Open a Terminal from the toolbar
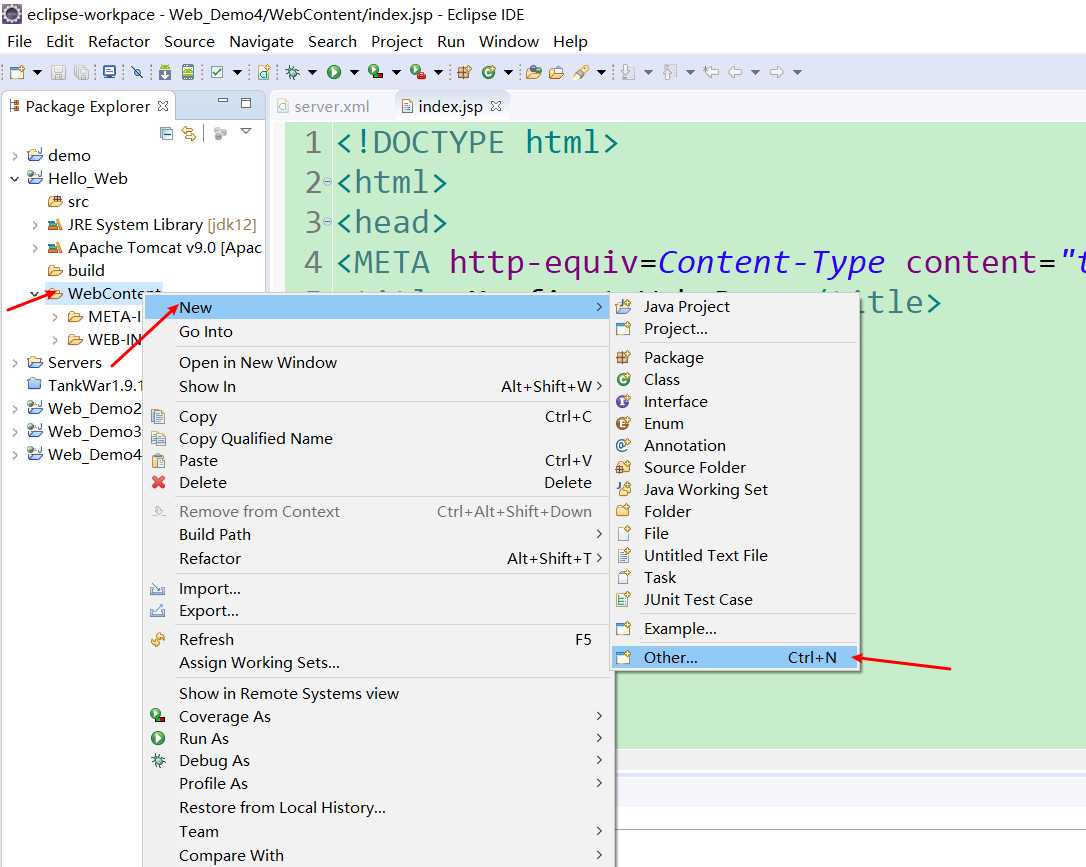The height and width of the screenshot is (867, 1086). coord(109,72)
